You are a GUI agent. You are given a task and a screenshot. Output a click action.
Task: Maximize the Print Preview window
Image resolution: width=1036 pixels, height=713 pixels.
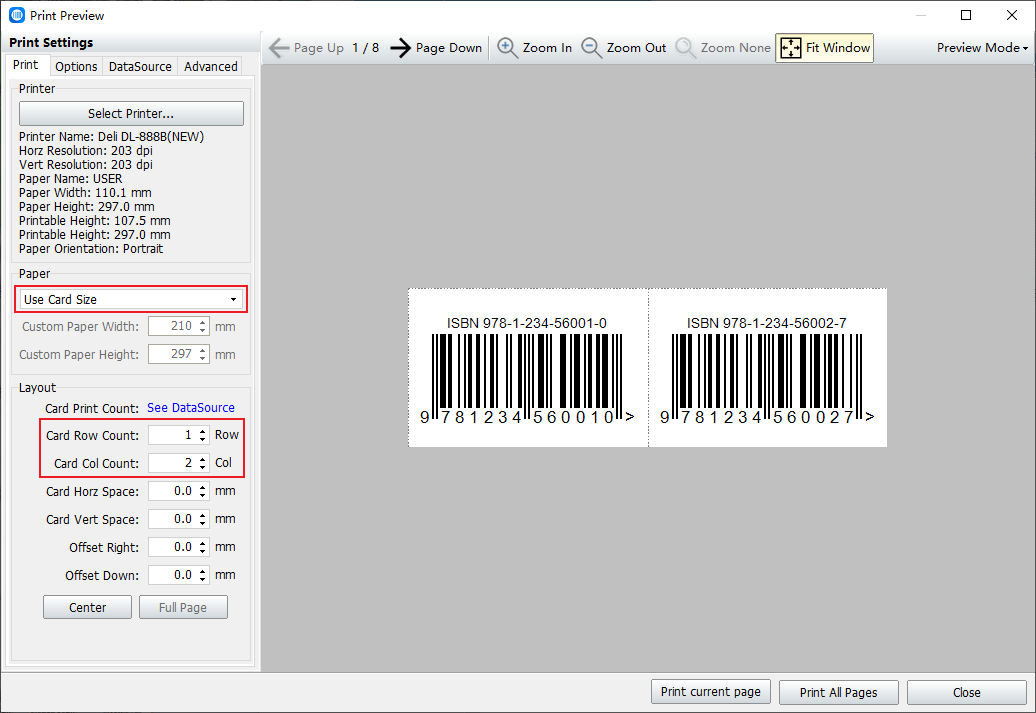click(x=966, y=15)
